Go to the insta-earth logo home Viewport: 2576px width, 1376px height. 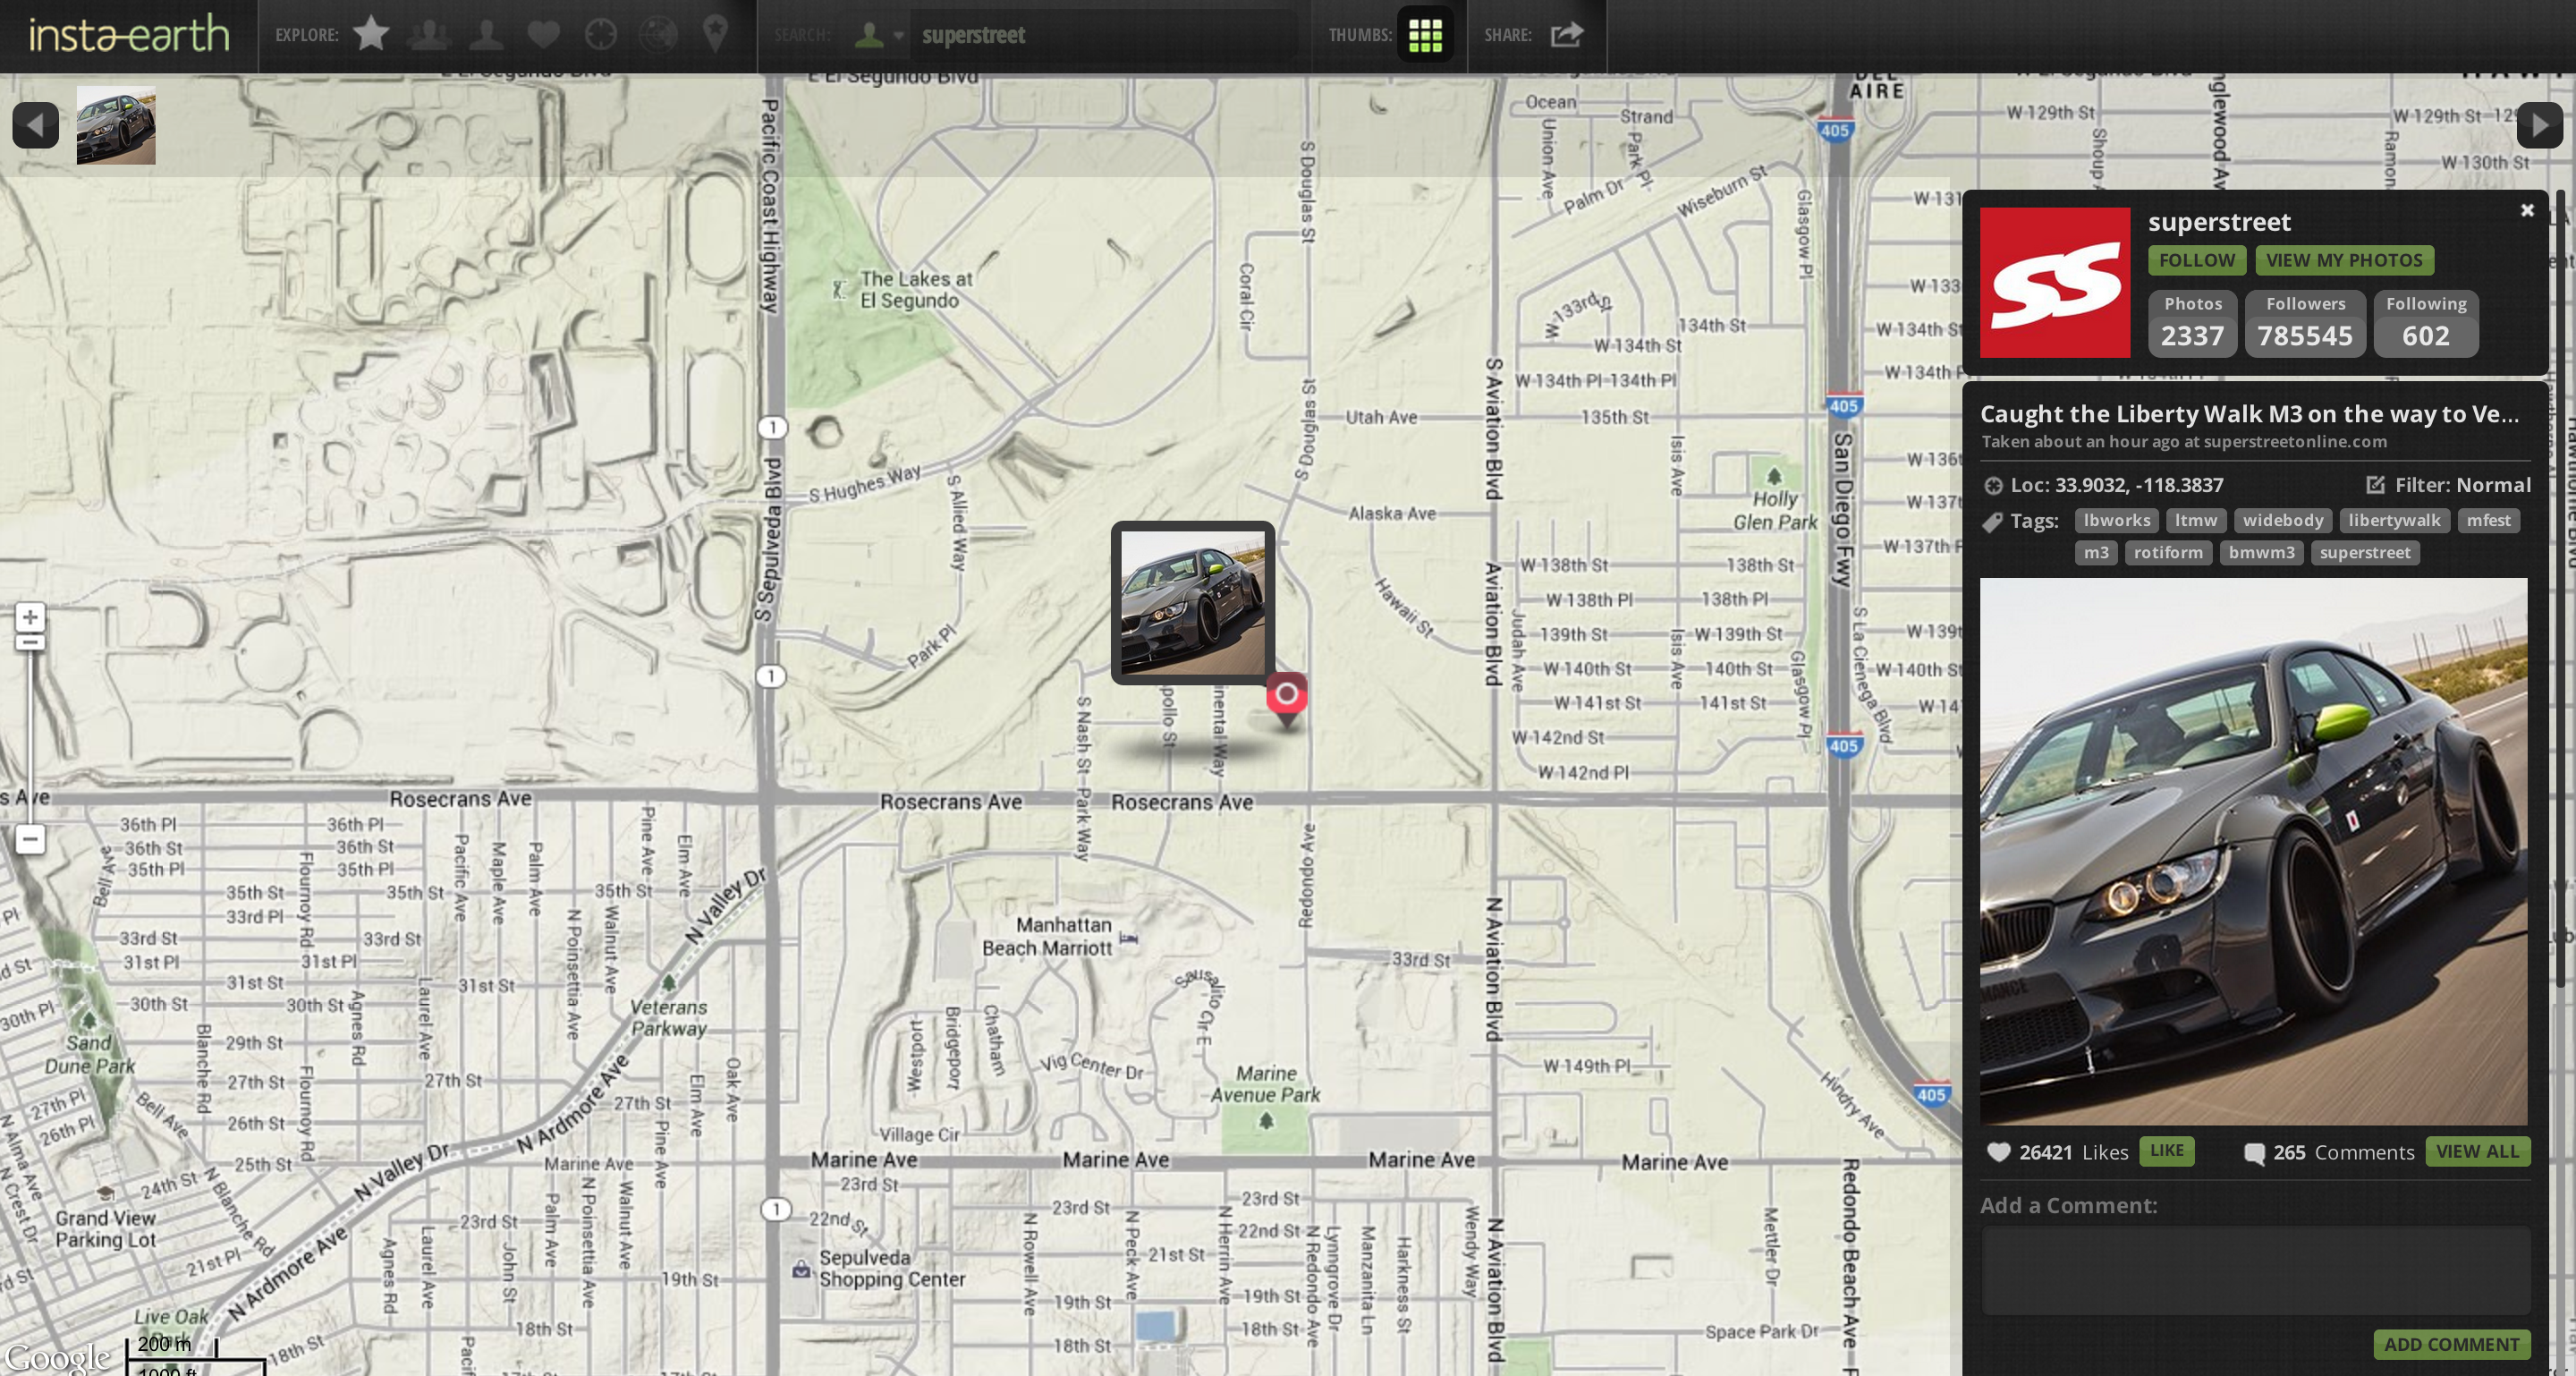(x=129, y=35)
